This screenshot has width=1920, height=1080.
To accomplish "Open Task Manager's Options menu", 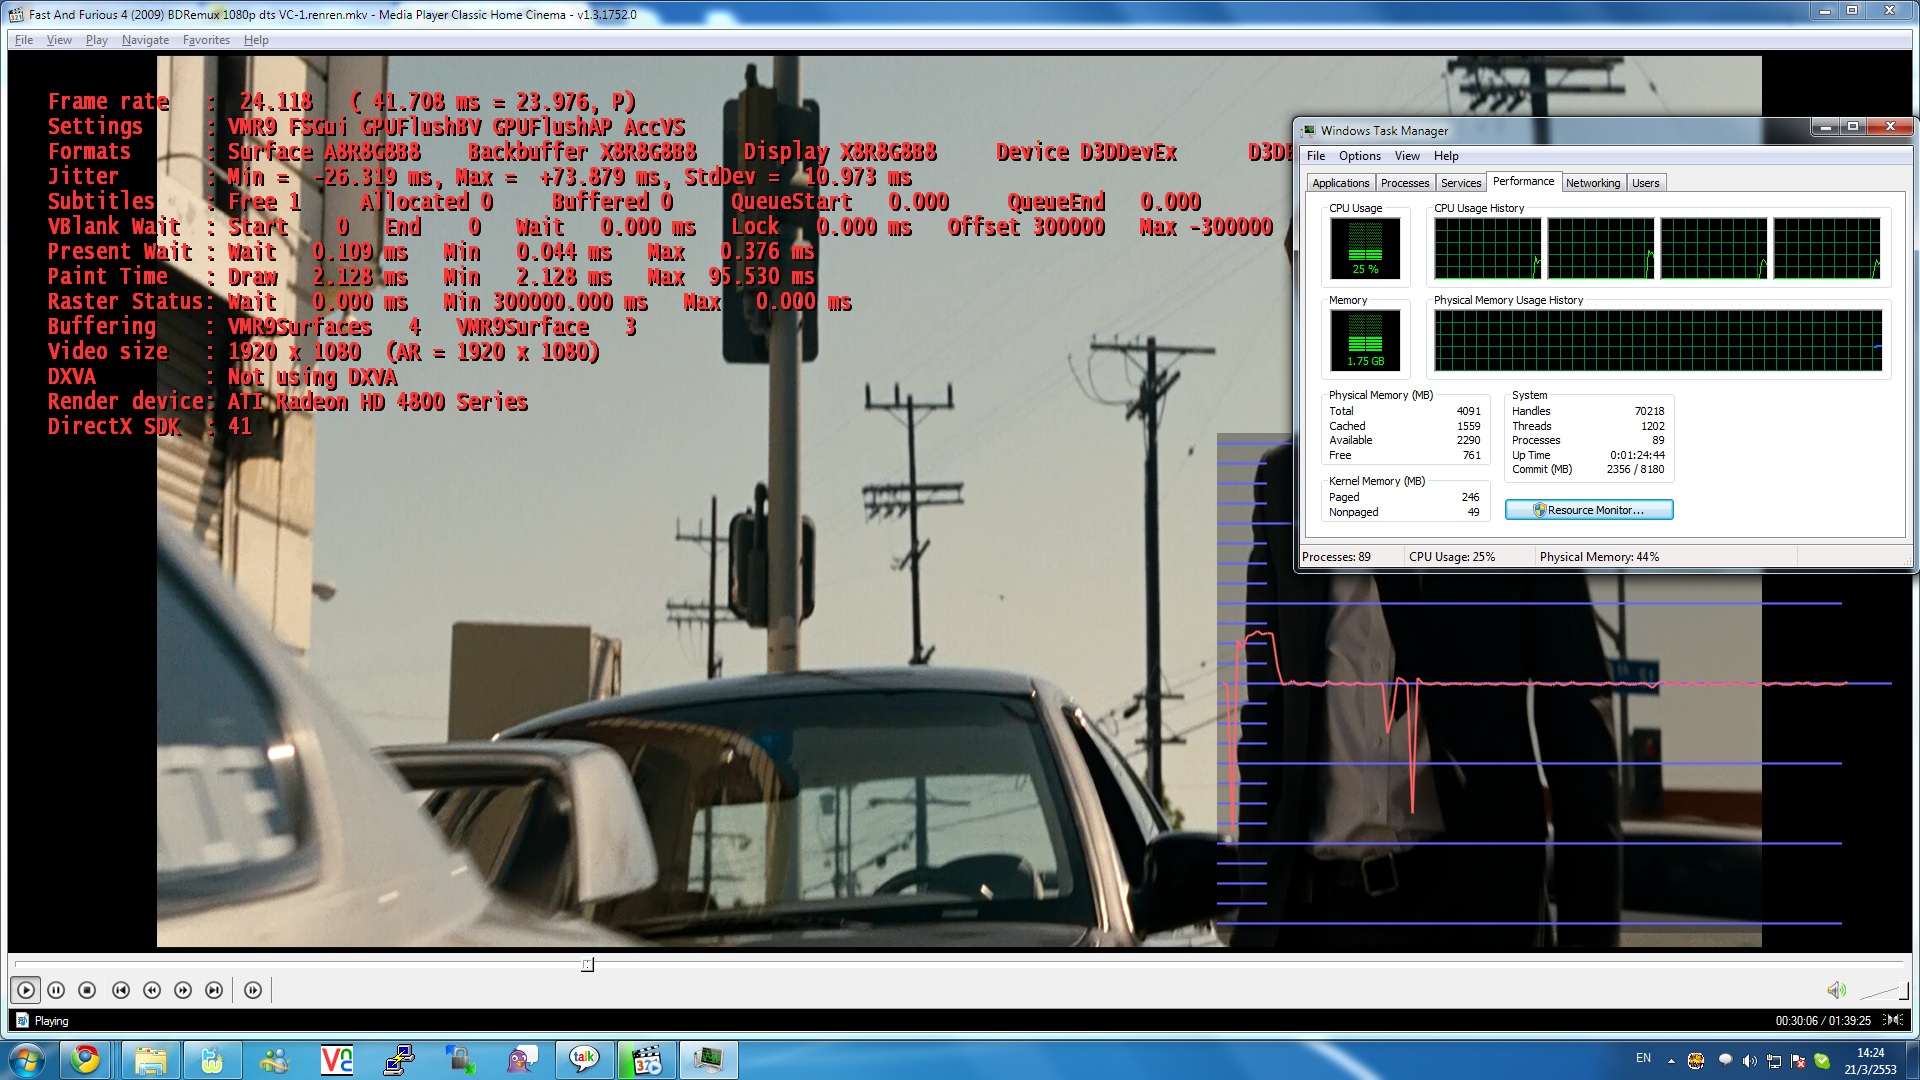I will (x=1359, y=156).
